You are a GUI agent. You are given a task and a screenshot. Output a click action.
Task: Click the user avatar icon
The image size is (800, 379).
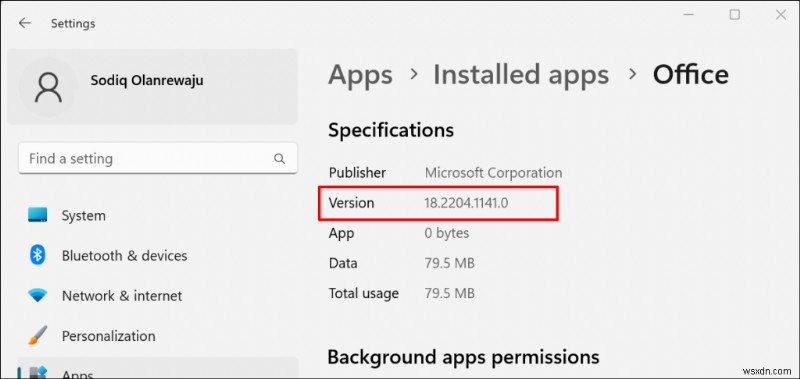coord(48,87)
